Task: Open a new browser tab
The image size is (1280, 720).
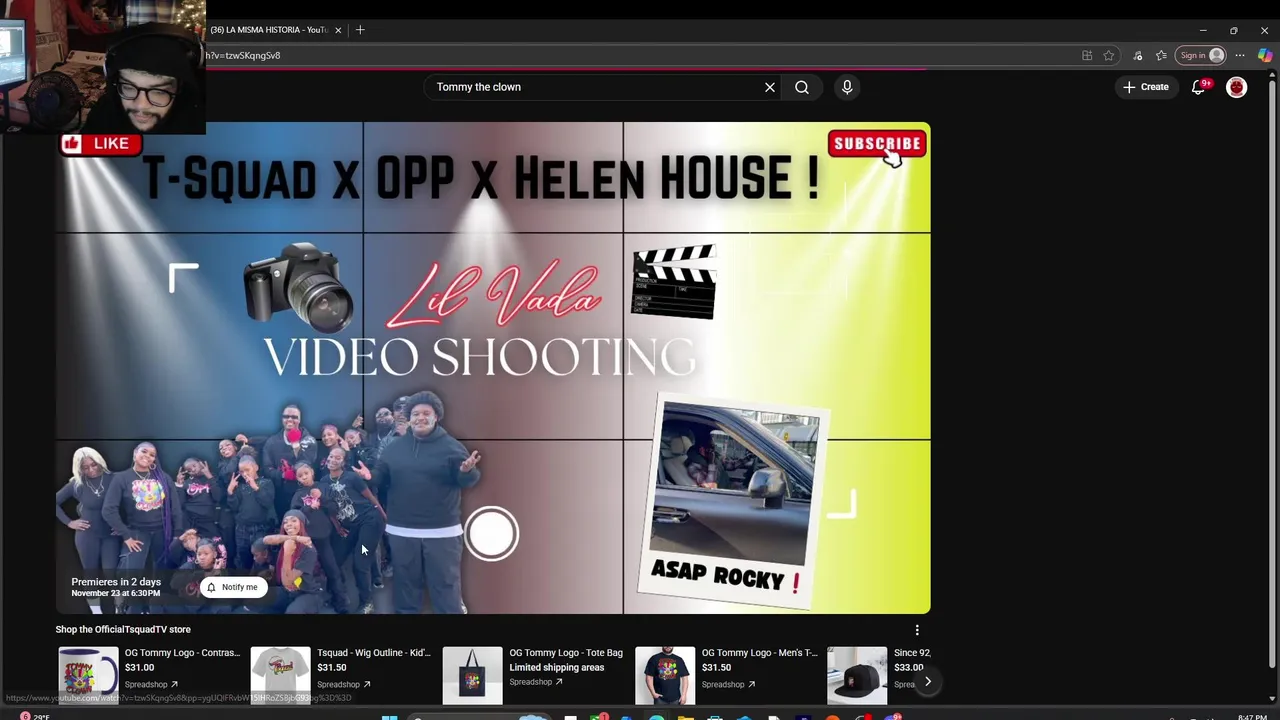Action: tap(360, 30)
